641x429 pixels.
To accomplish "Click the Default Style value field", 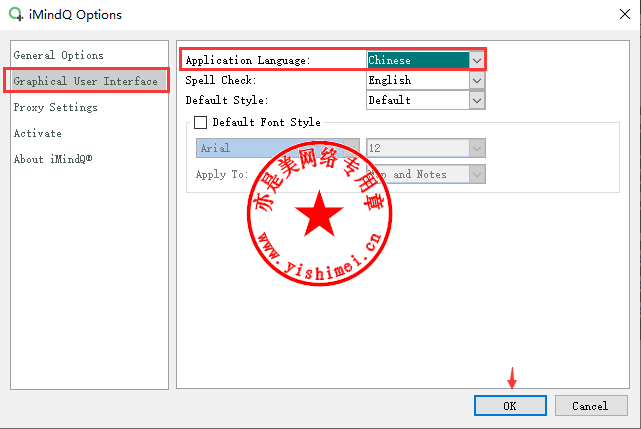I will tap(418, 101).
